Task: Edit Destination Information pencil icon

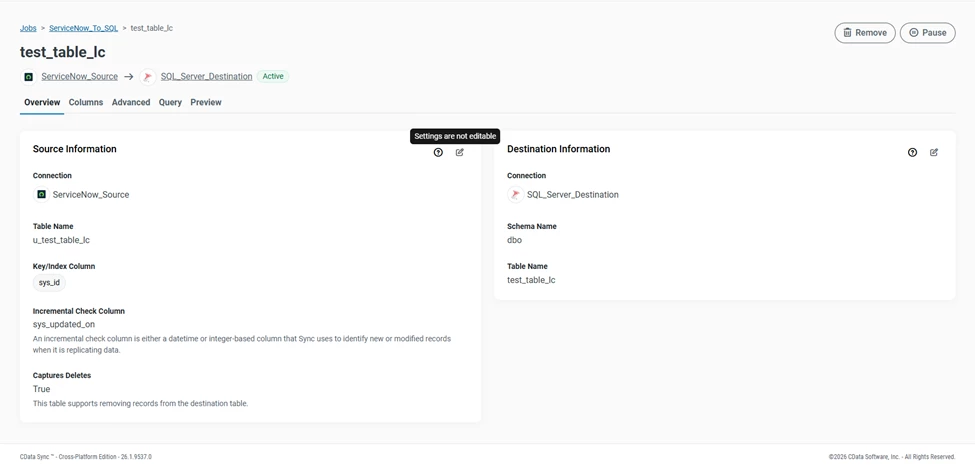Action: tap(934, 152)
